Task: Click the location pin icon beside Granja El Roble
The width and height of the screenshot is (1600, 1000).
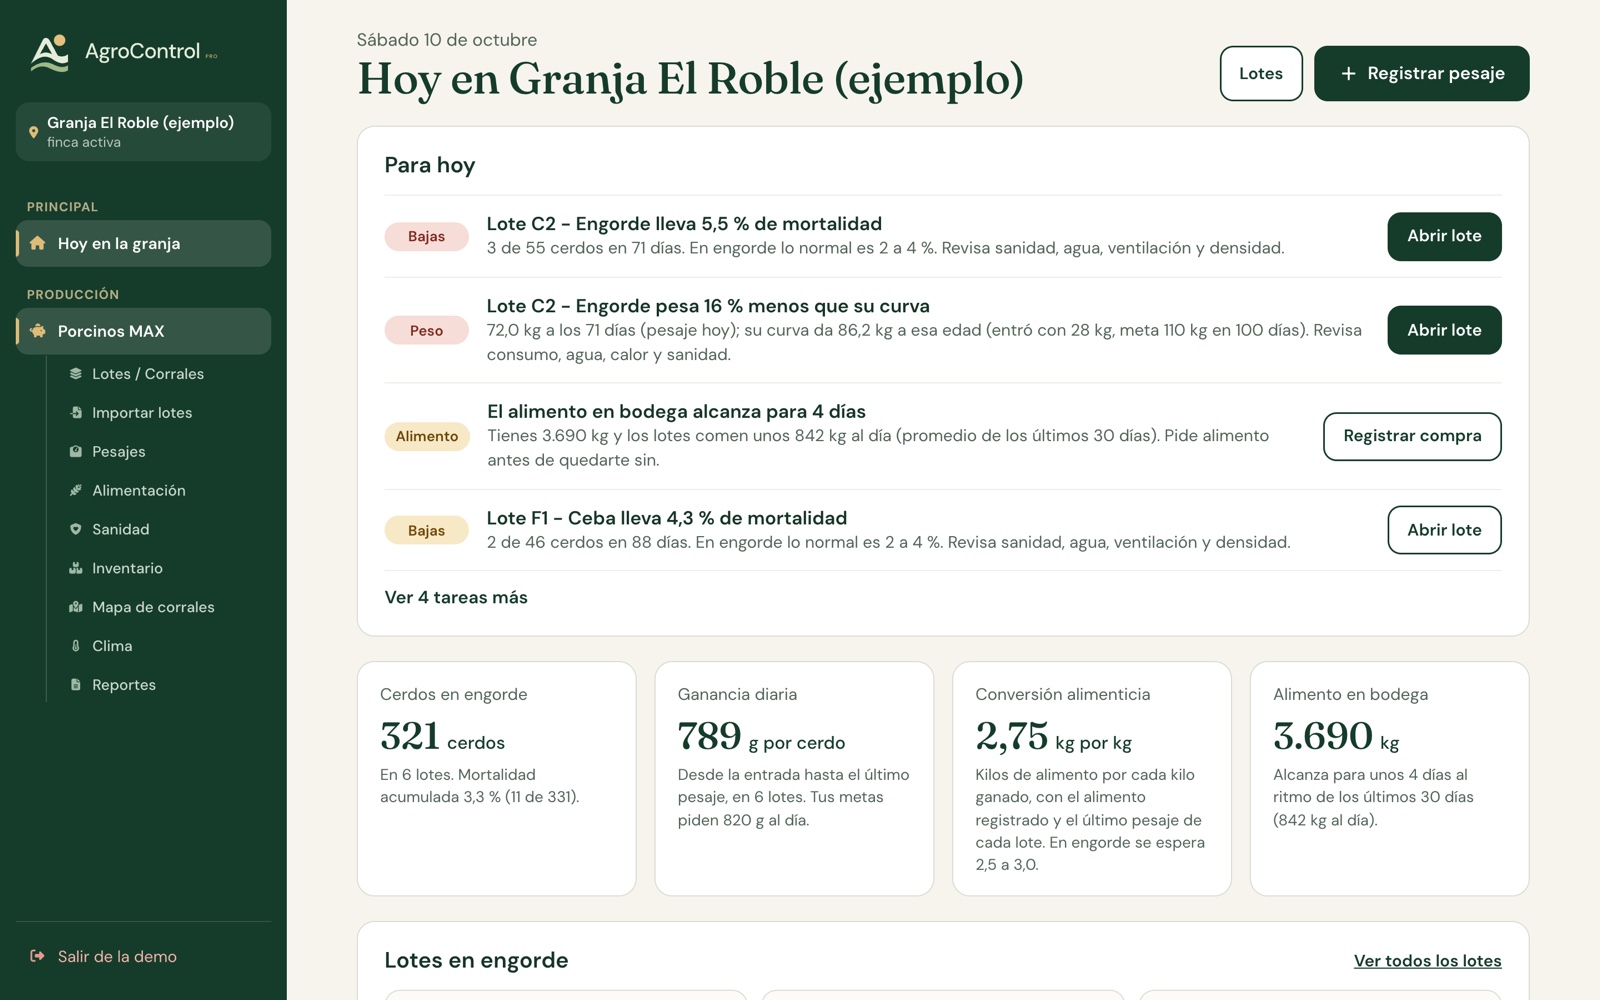Action: tap(33, 132)
